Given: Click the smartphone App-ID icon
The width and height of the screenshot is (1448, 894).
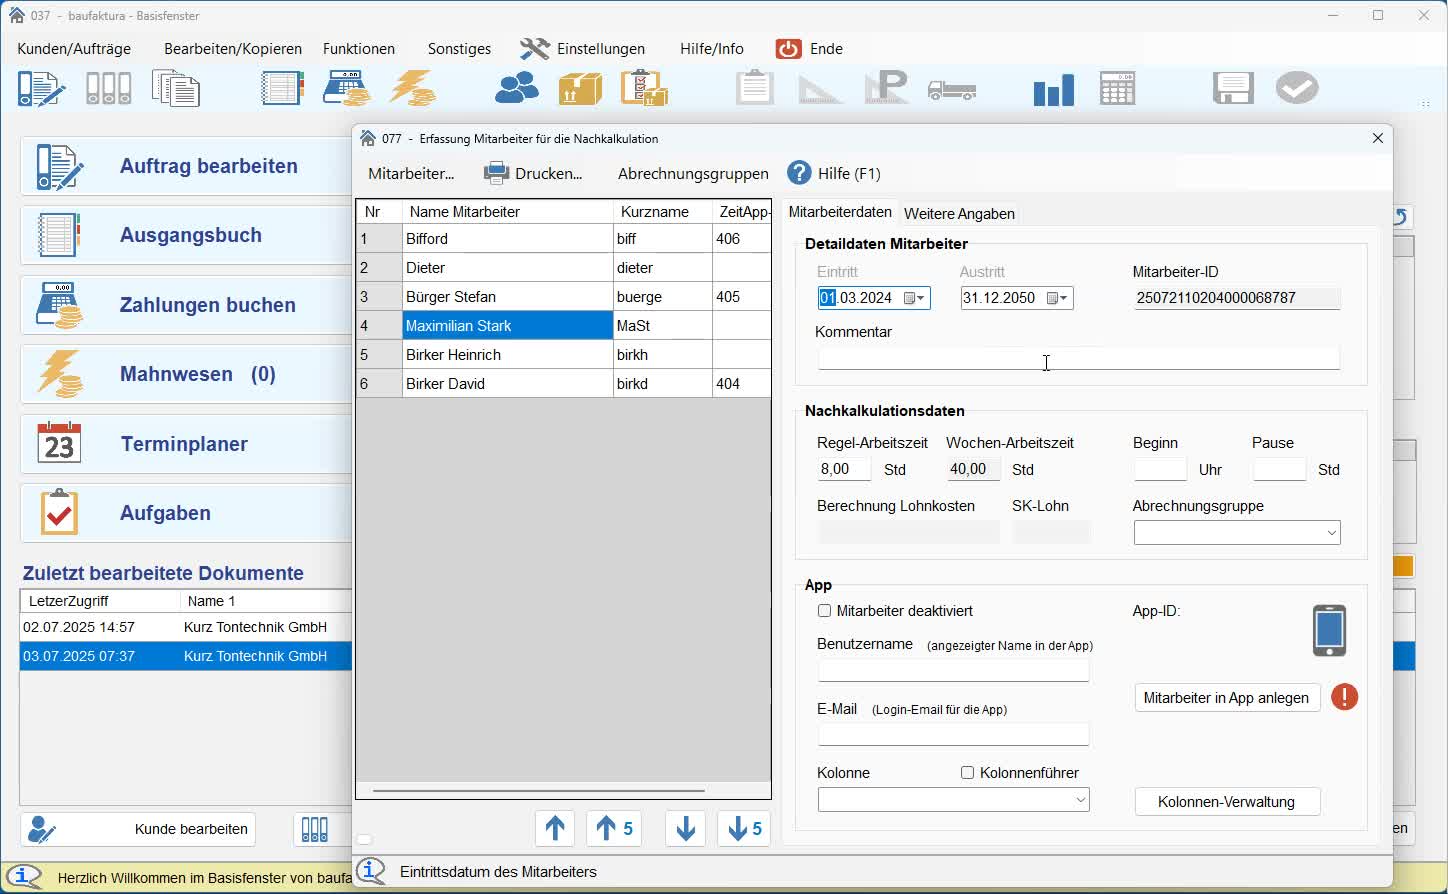Looking at the screenshot, I should tap(1329, 631).
